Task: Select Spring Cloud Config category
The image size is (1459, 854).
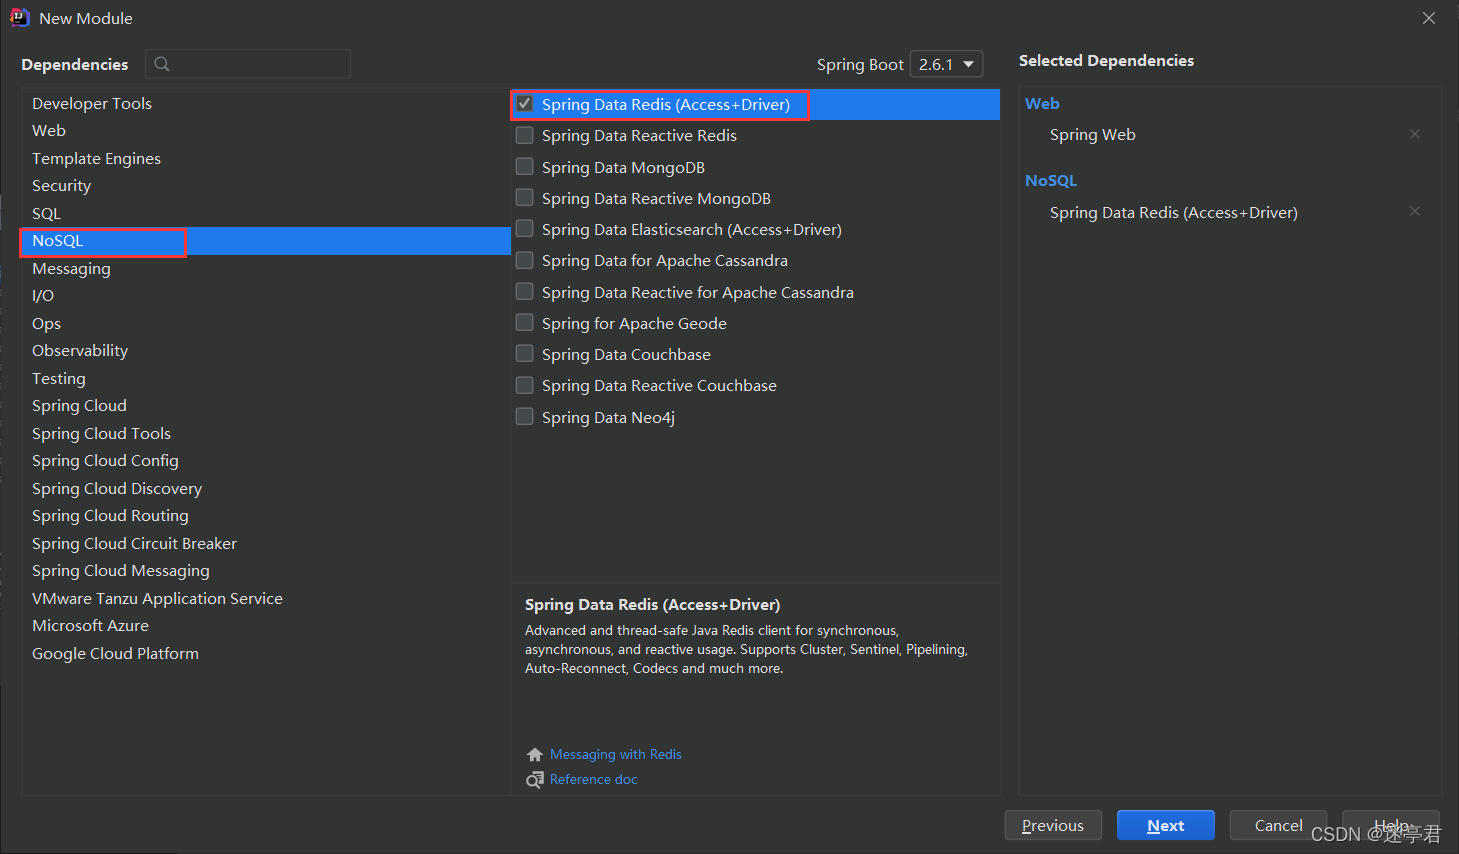Action: tap(266, 461)
